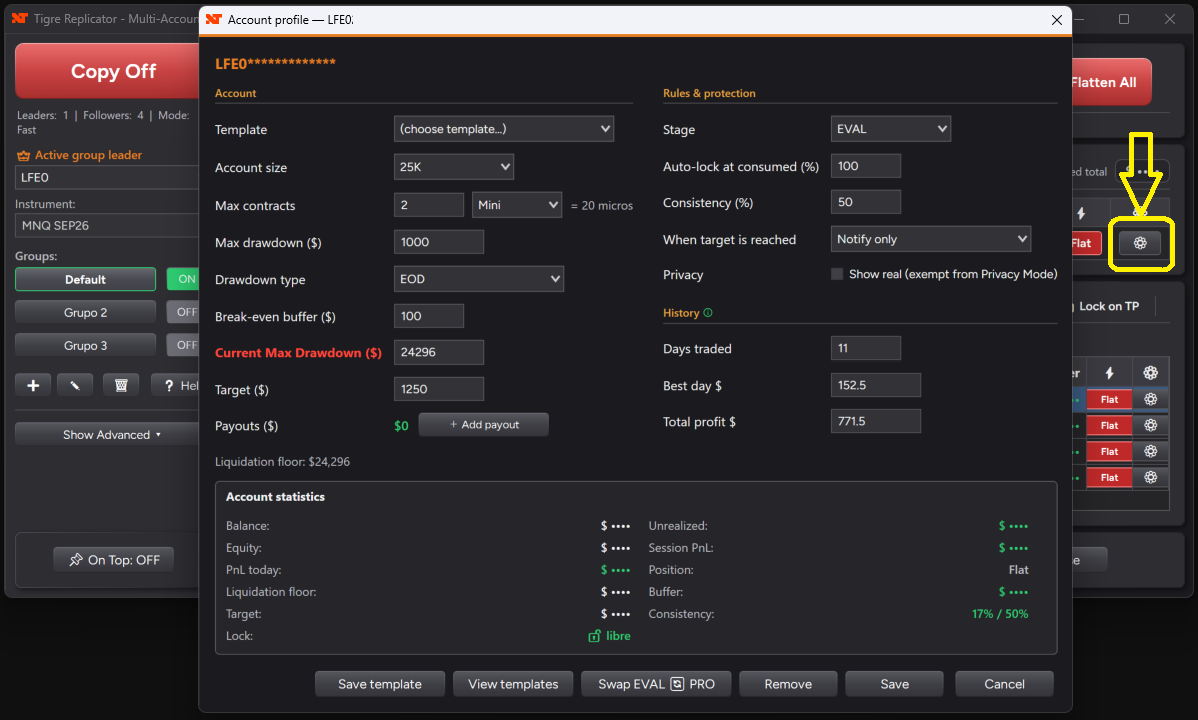Click Cancel in the Account profile dialog
1198x720 pixels.
(x=1005, y=684)
